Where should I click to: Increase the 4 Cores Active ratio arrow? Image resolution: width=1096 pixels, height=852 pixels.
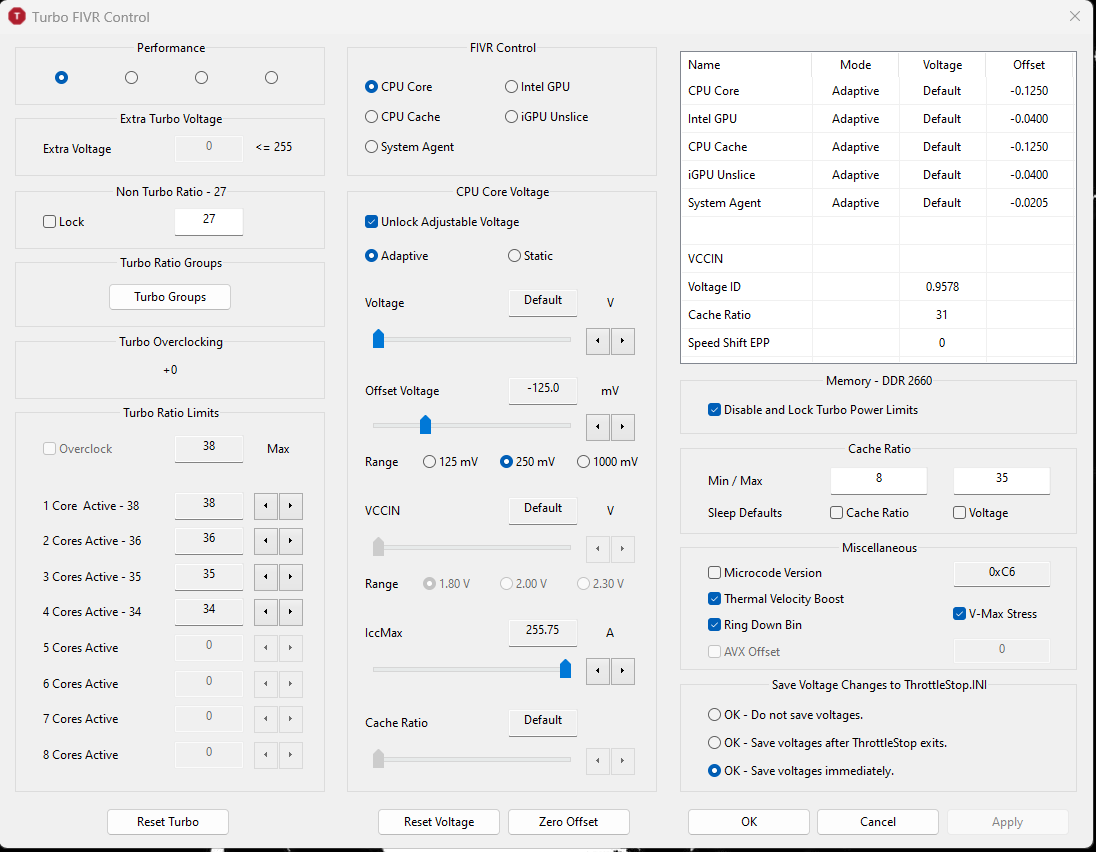[x=291, y=612]
